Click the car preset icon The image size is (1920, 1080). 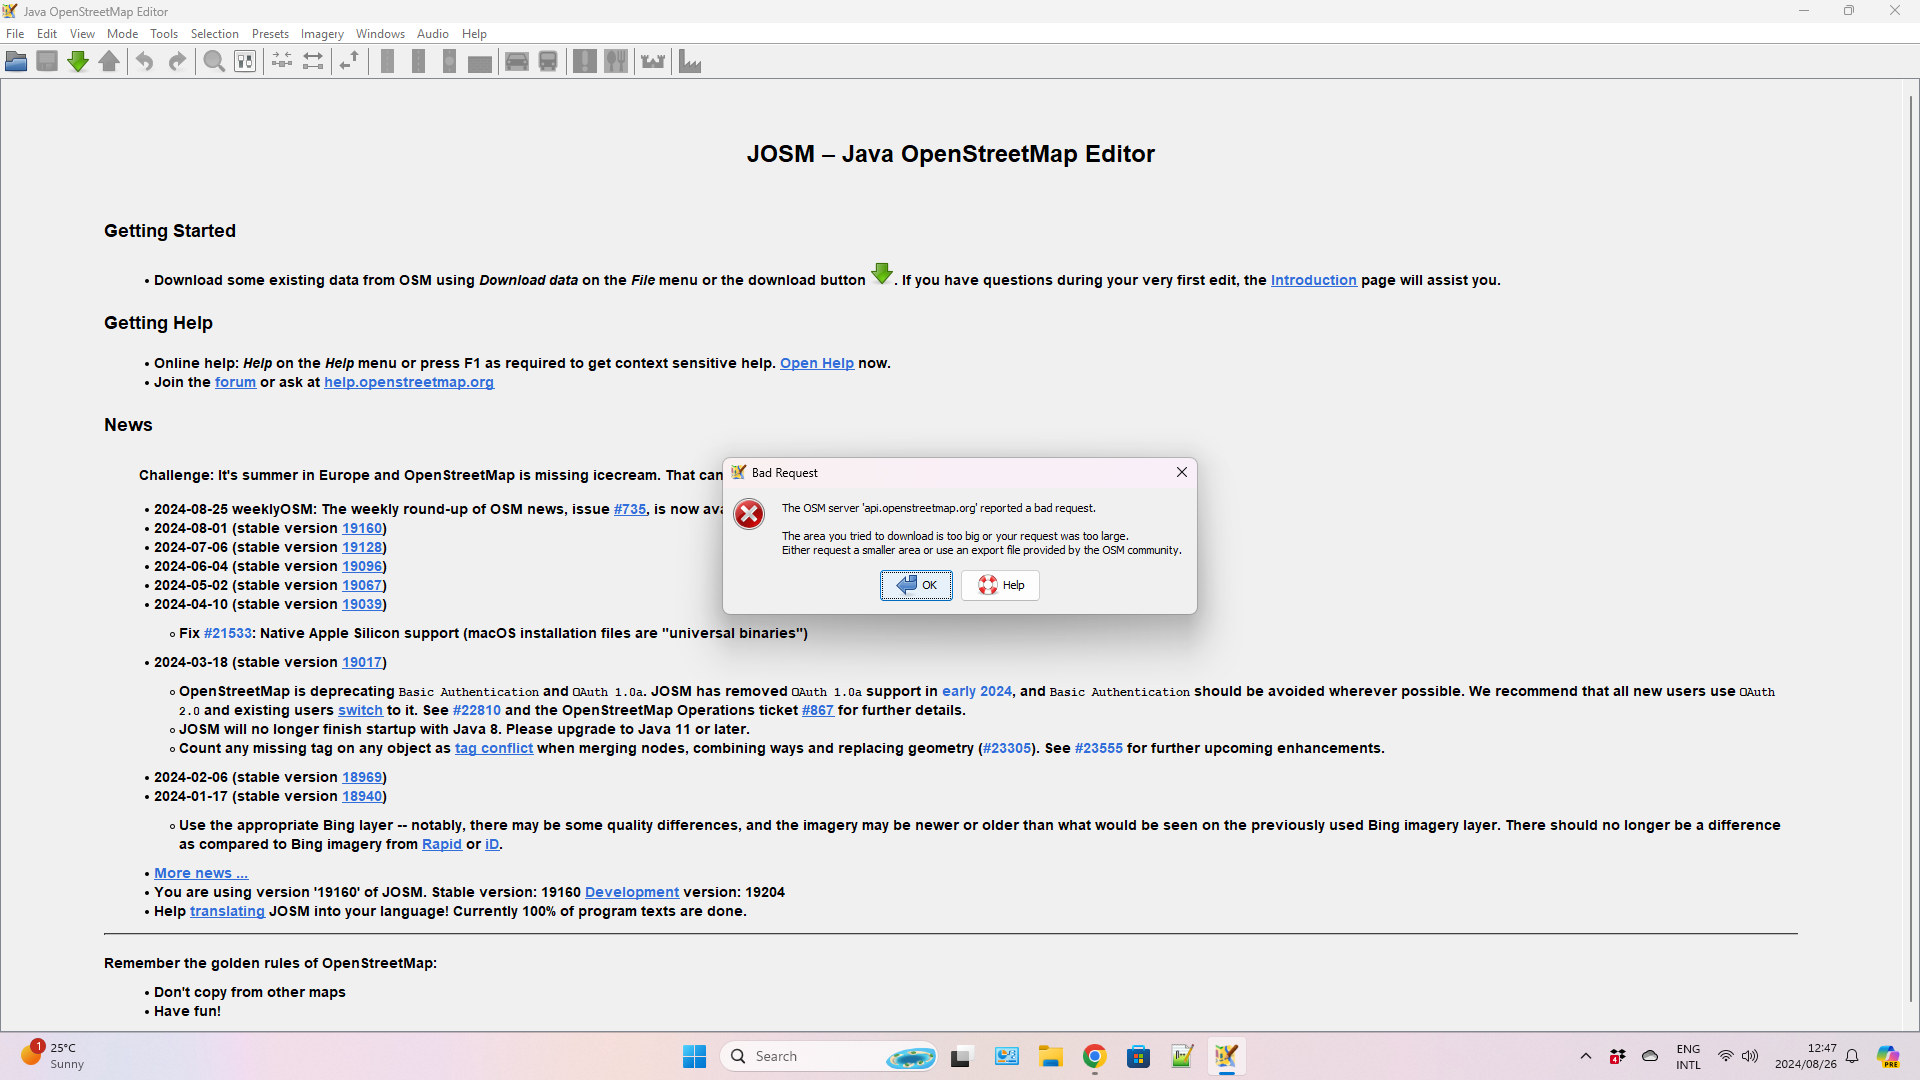(x=516, y=62)
